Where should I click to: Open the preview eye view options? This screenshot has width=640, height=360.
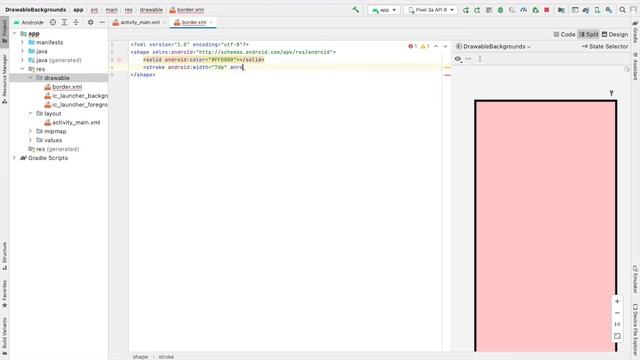(x=458, y=59)
